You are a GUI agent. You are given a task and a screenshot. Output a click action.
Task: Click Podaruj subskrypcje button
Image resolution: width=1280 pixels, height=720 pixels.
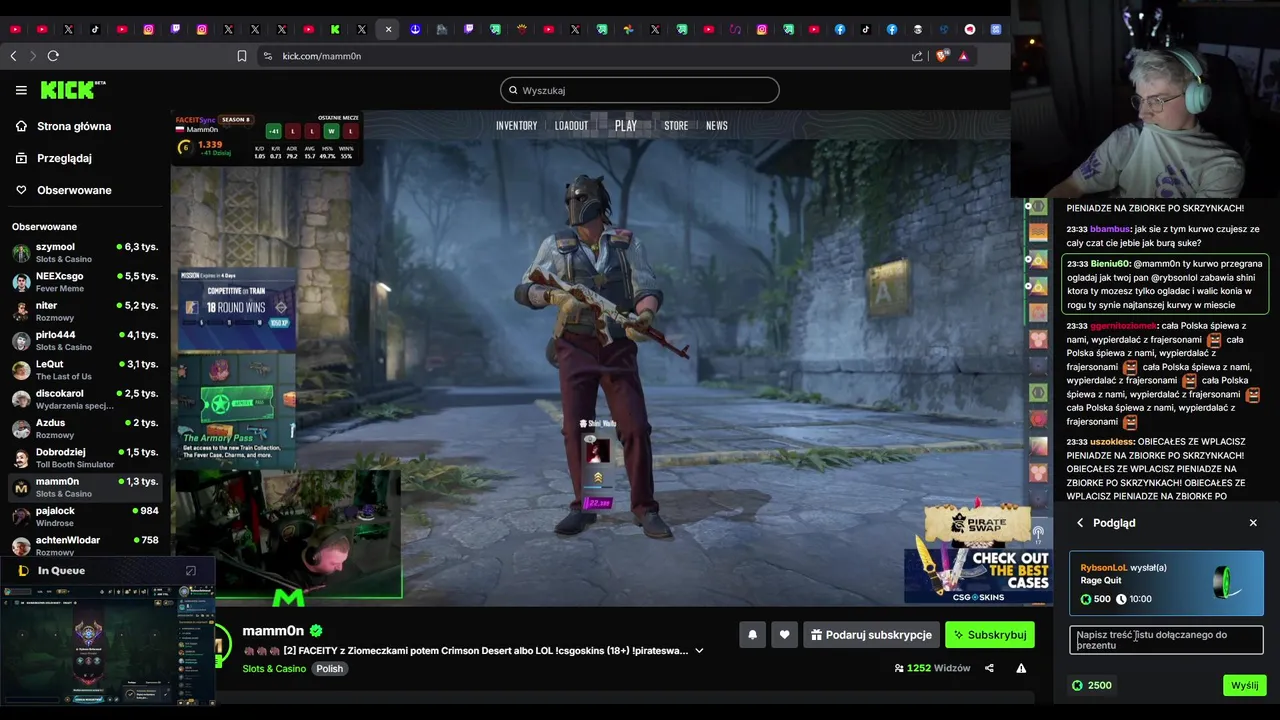tap(871, 634)
